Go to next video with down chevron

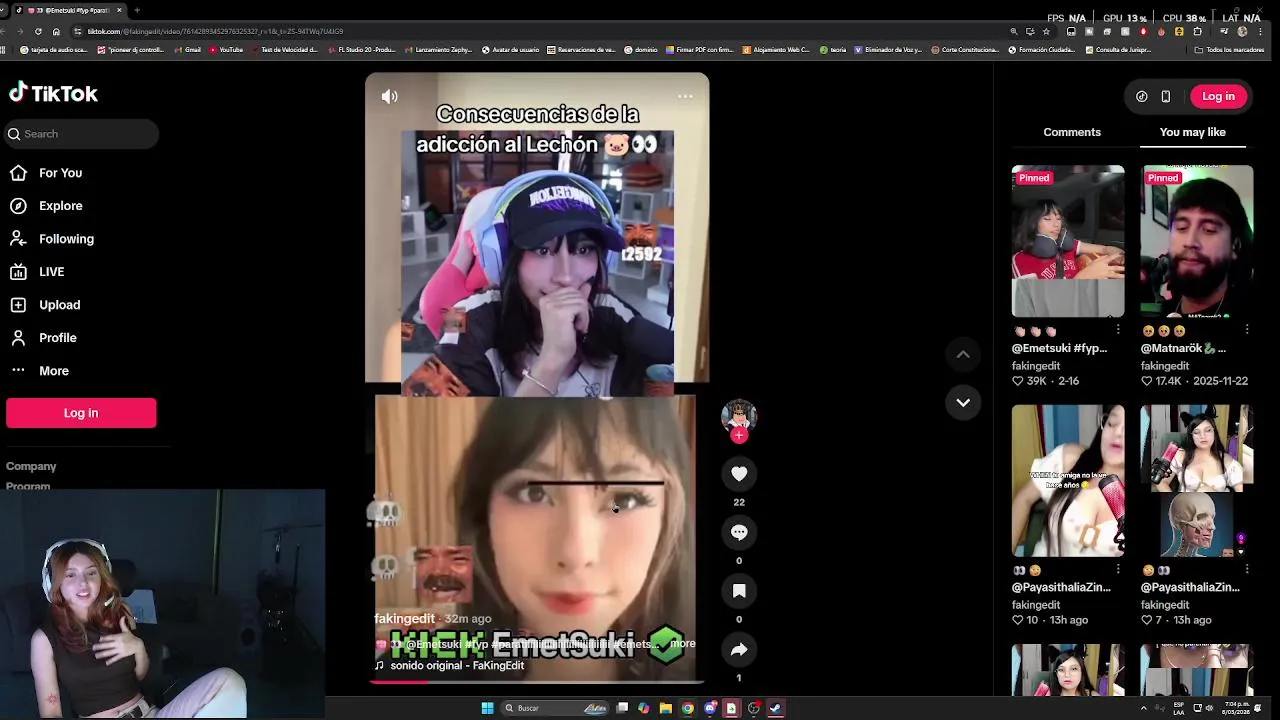[x=963, y=402]
